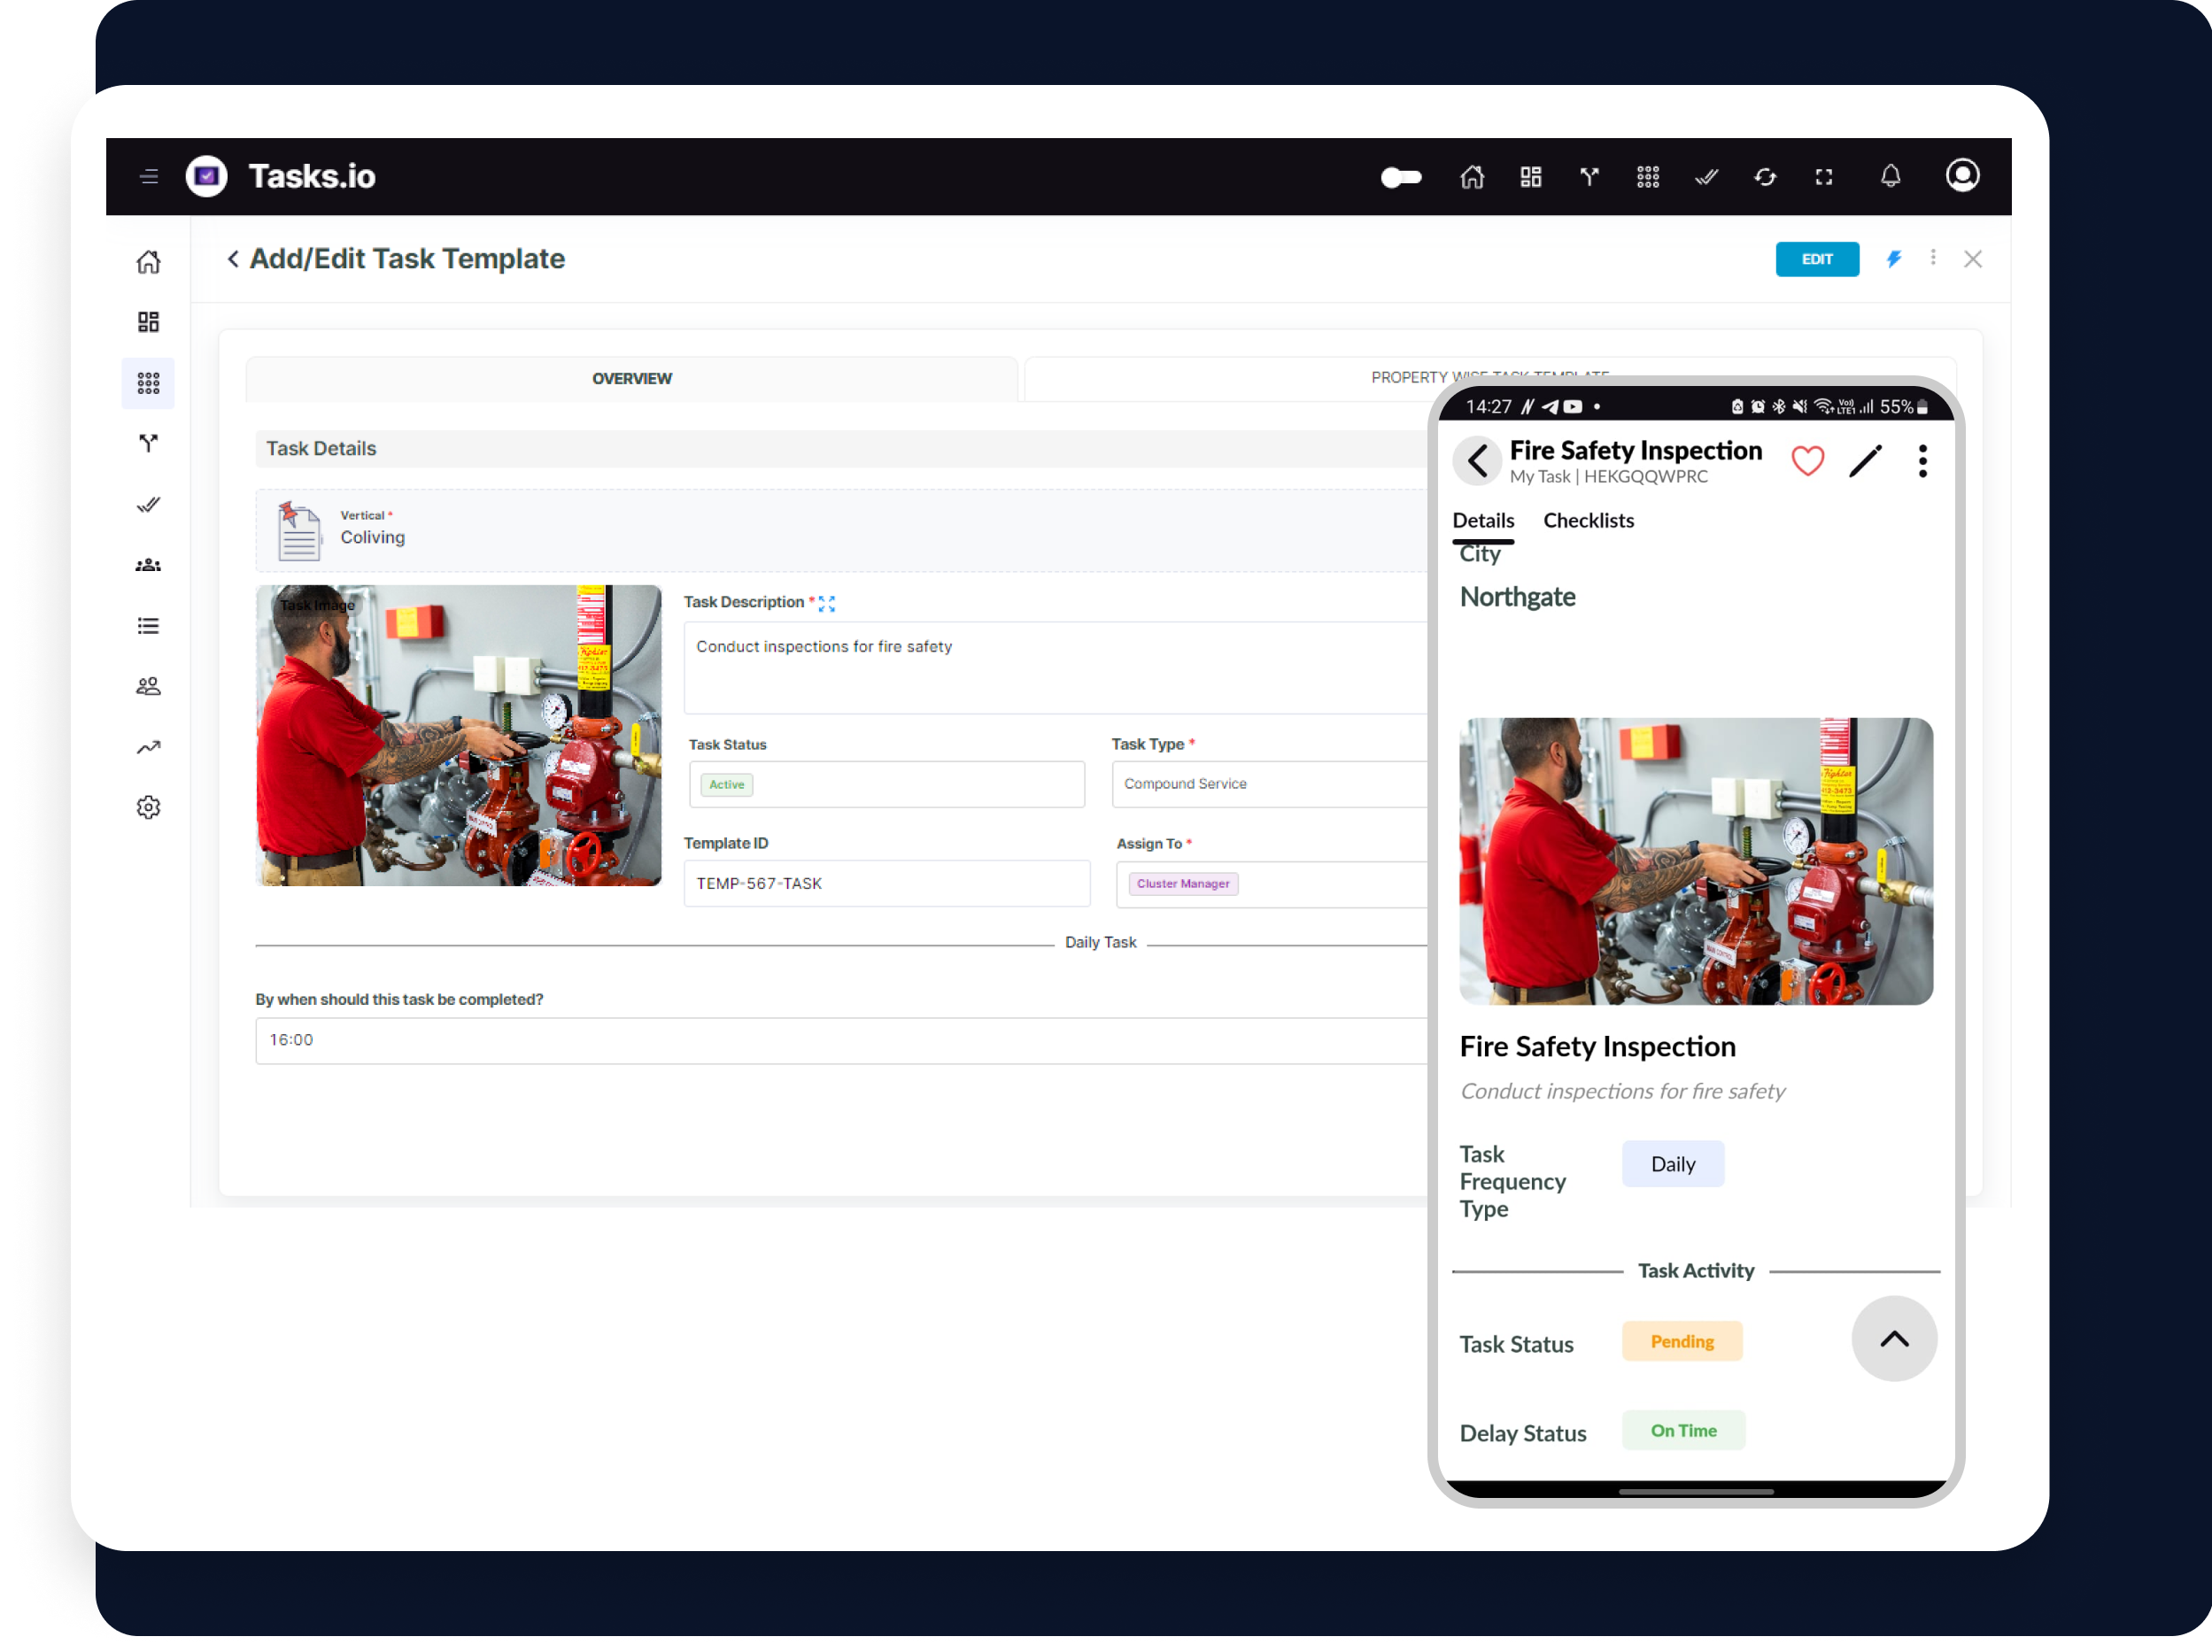
Task: Open the phone's three-dot overflow menu
Action: [x=1922, y=461]
